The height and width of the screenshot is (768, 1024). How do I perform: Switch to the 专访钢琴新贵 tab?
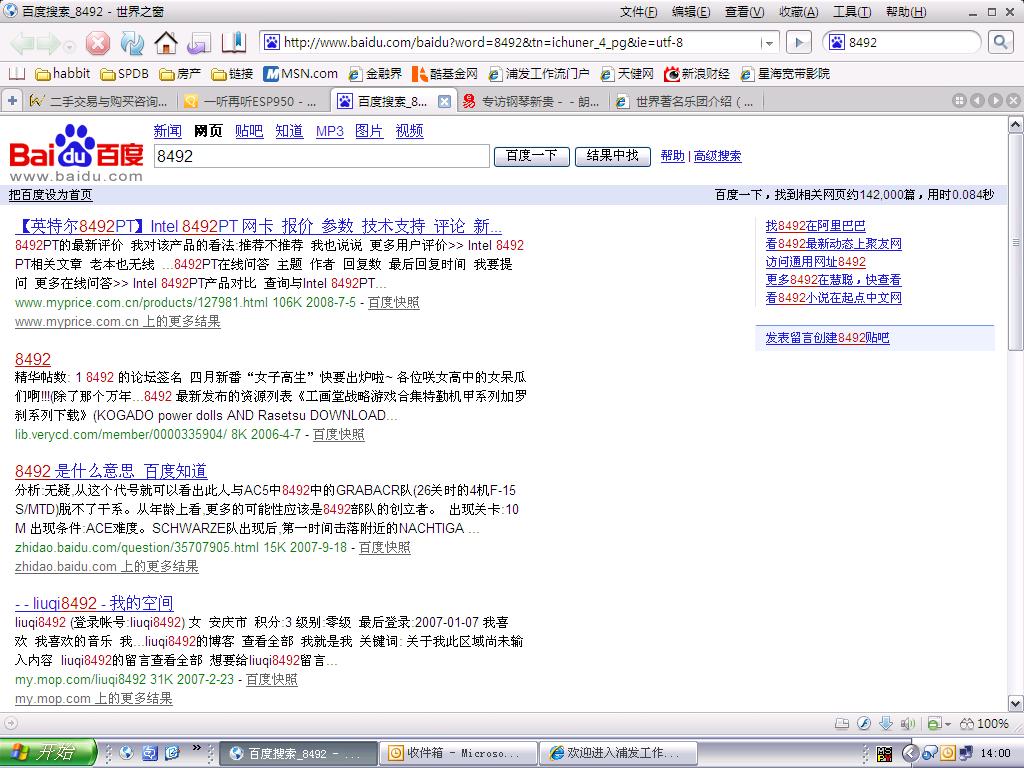533,101
